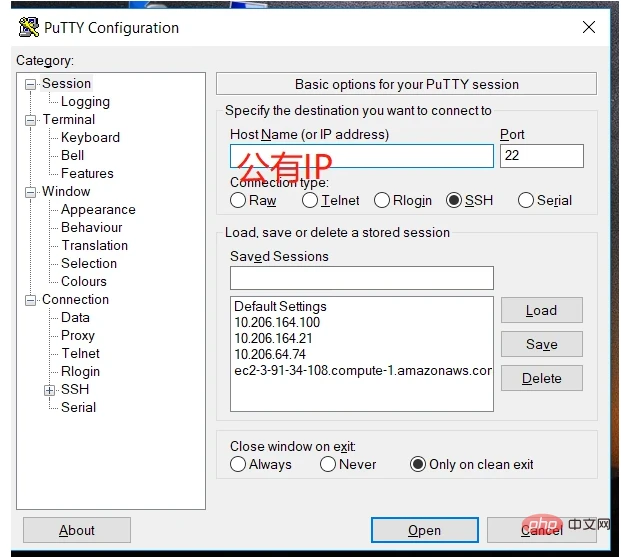This screenshot has width=621, height=557.
Task: Click the Load button
Action: pyautogui.click(x=541, y=310)
